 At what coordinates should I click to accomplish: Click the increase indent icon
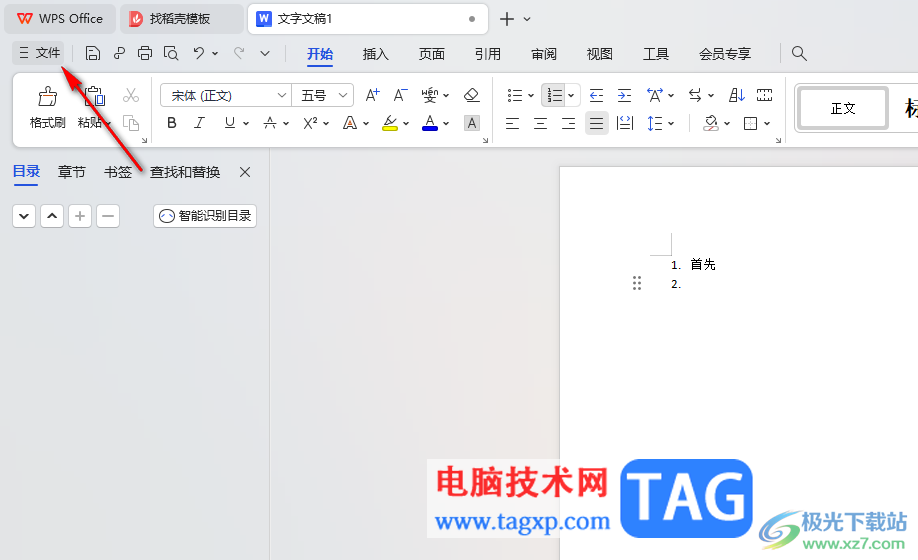[x=624, y=95]
